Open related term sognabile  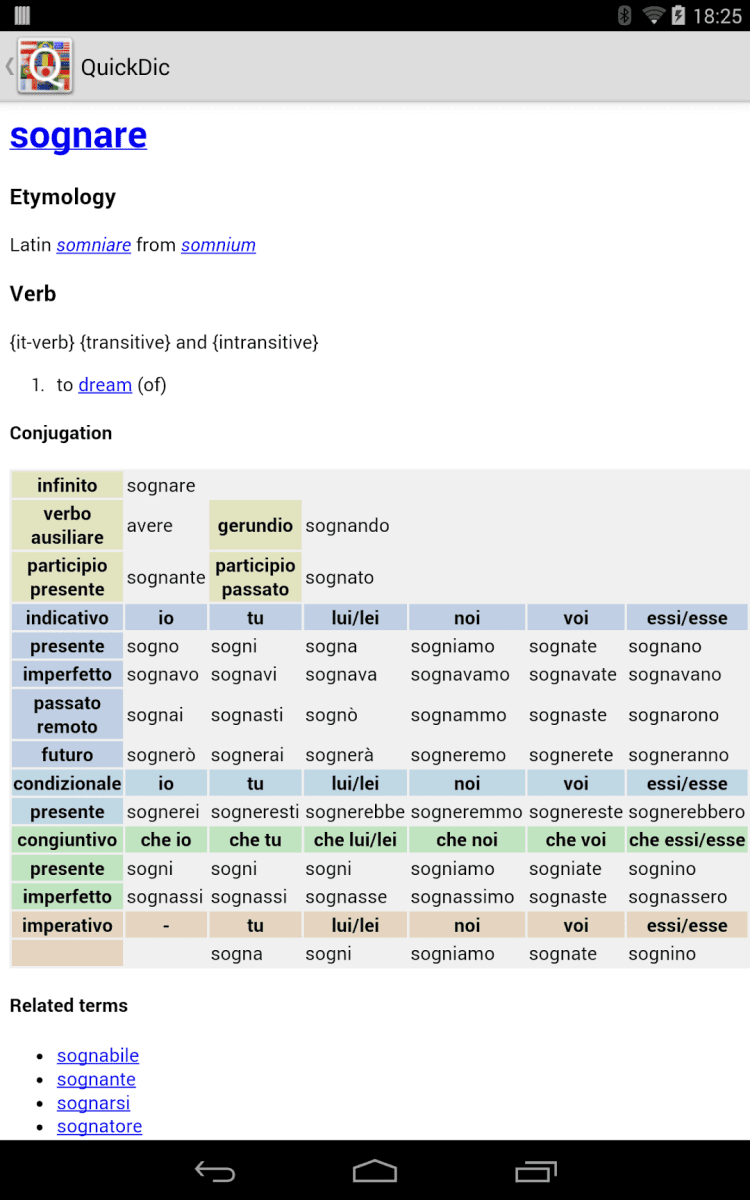point(98,1056)
